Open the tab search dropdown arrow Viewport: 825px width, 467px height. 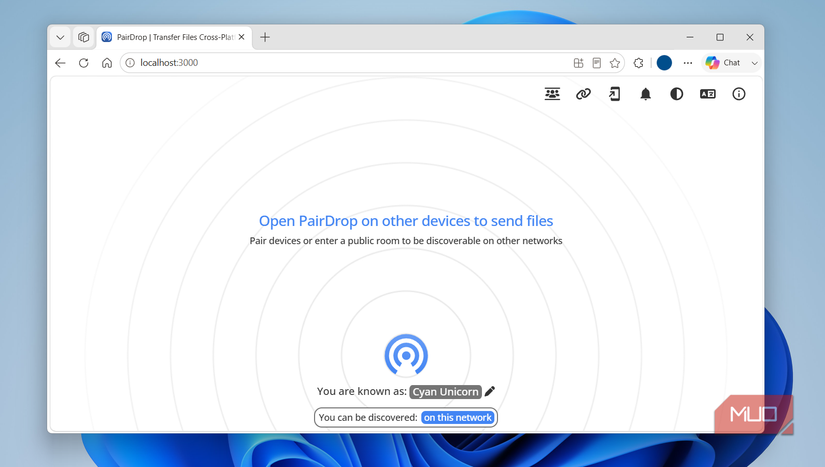60,37
